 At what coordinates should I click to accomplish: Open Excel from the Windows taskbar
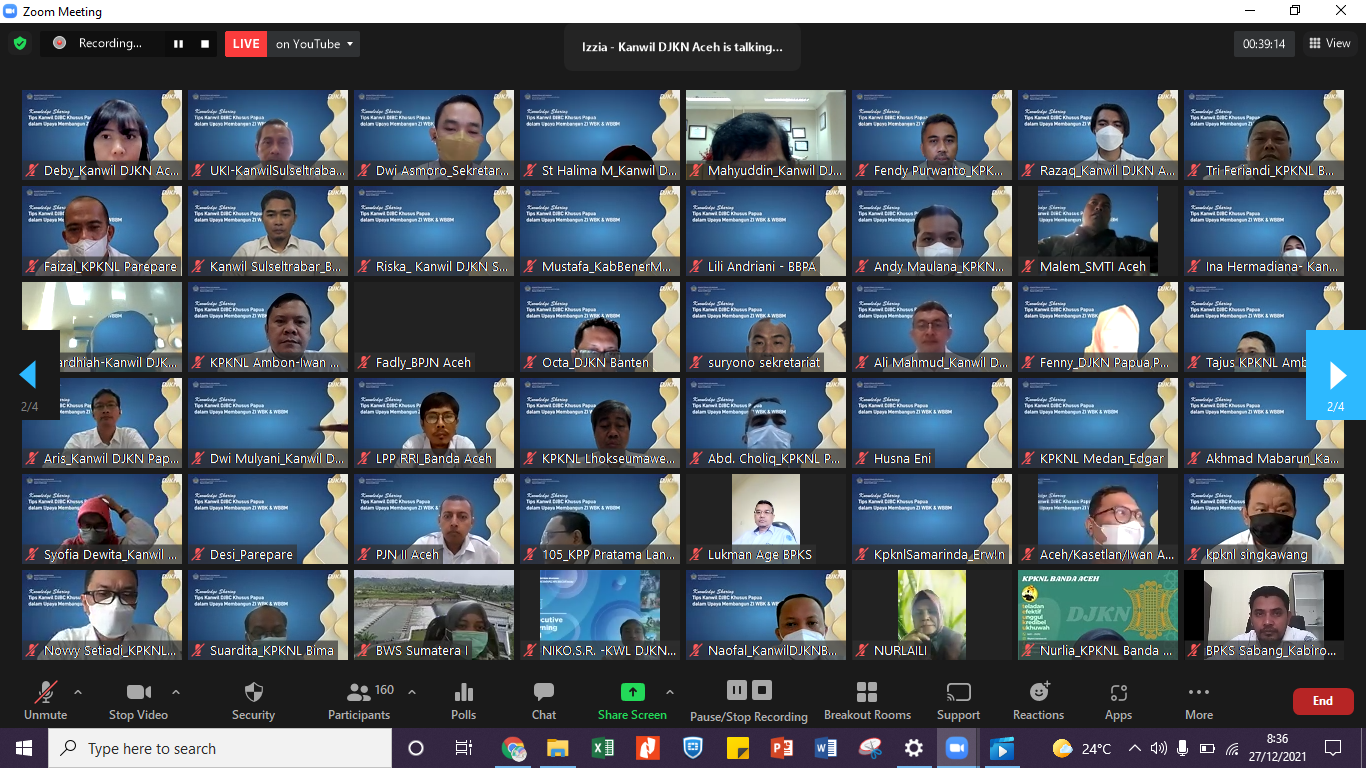(602, 748)
